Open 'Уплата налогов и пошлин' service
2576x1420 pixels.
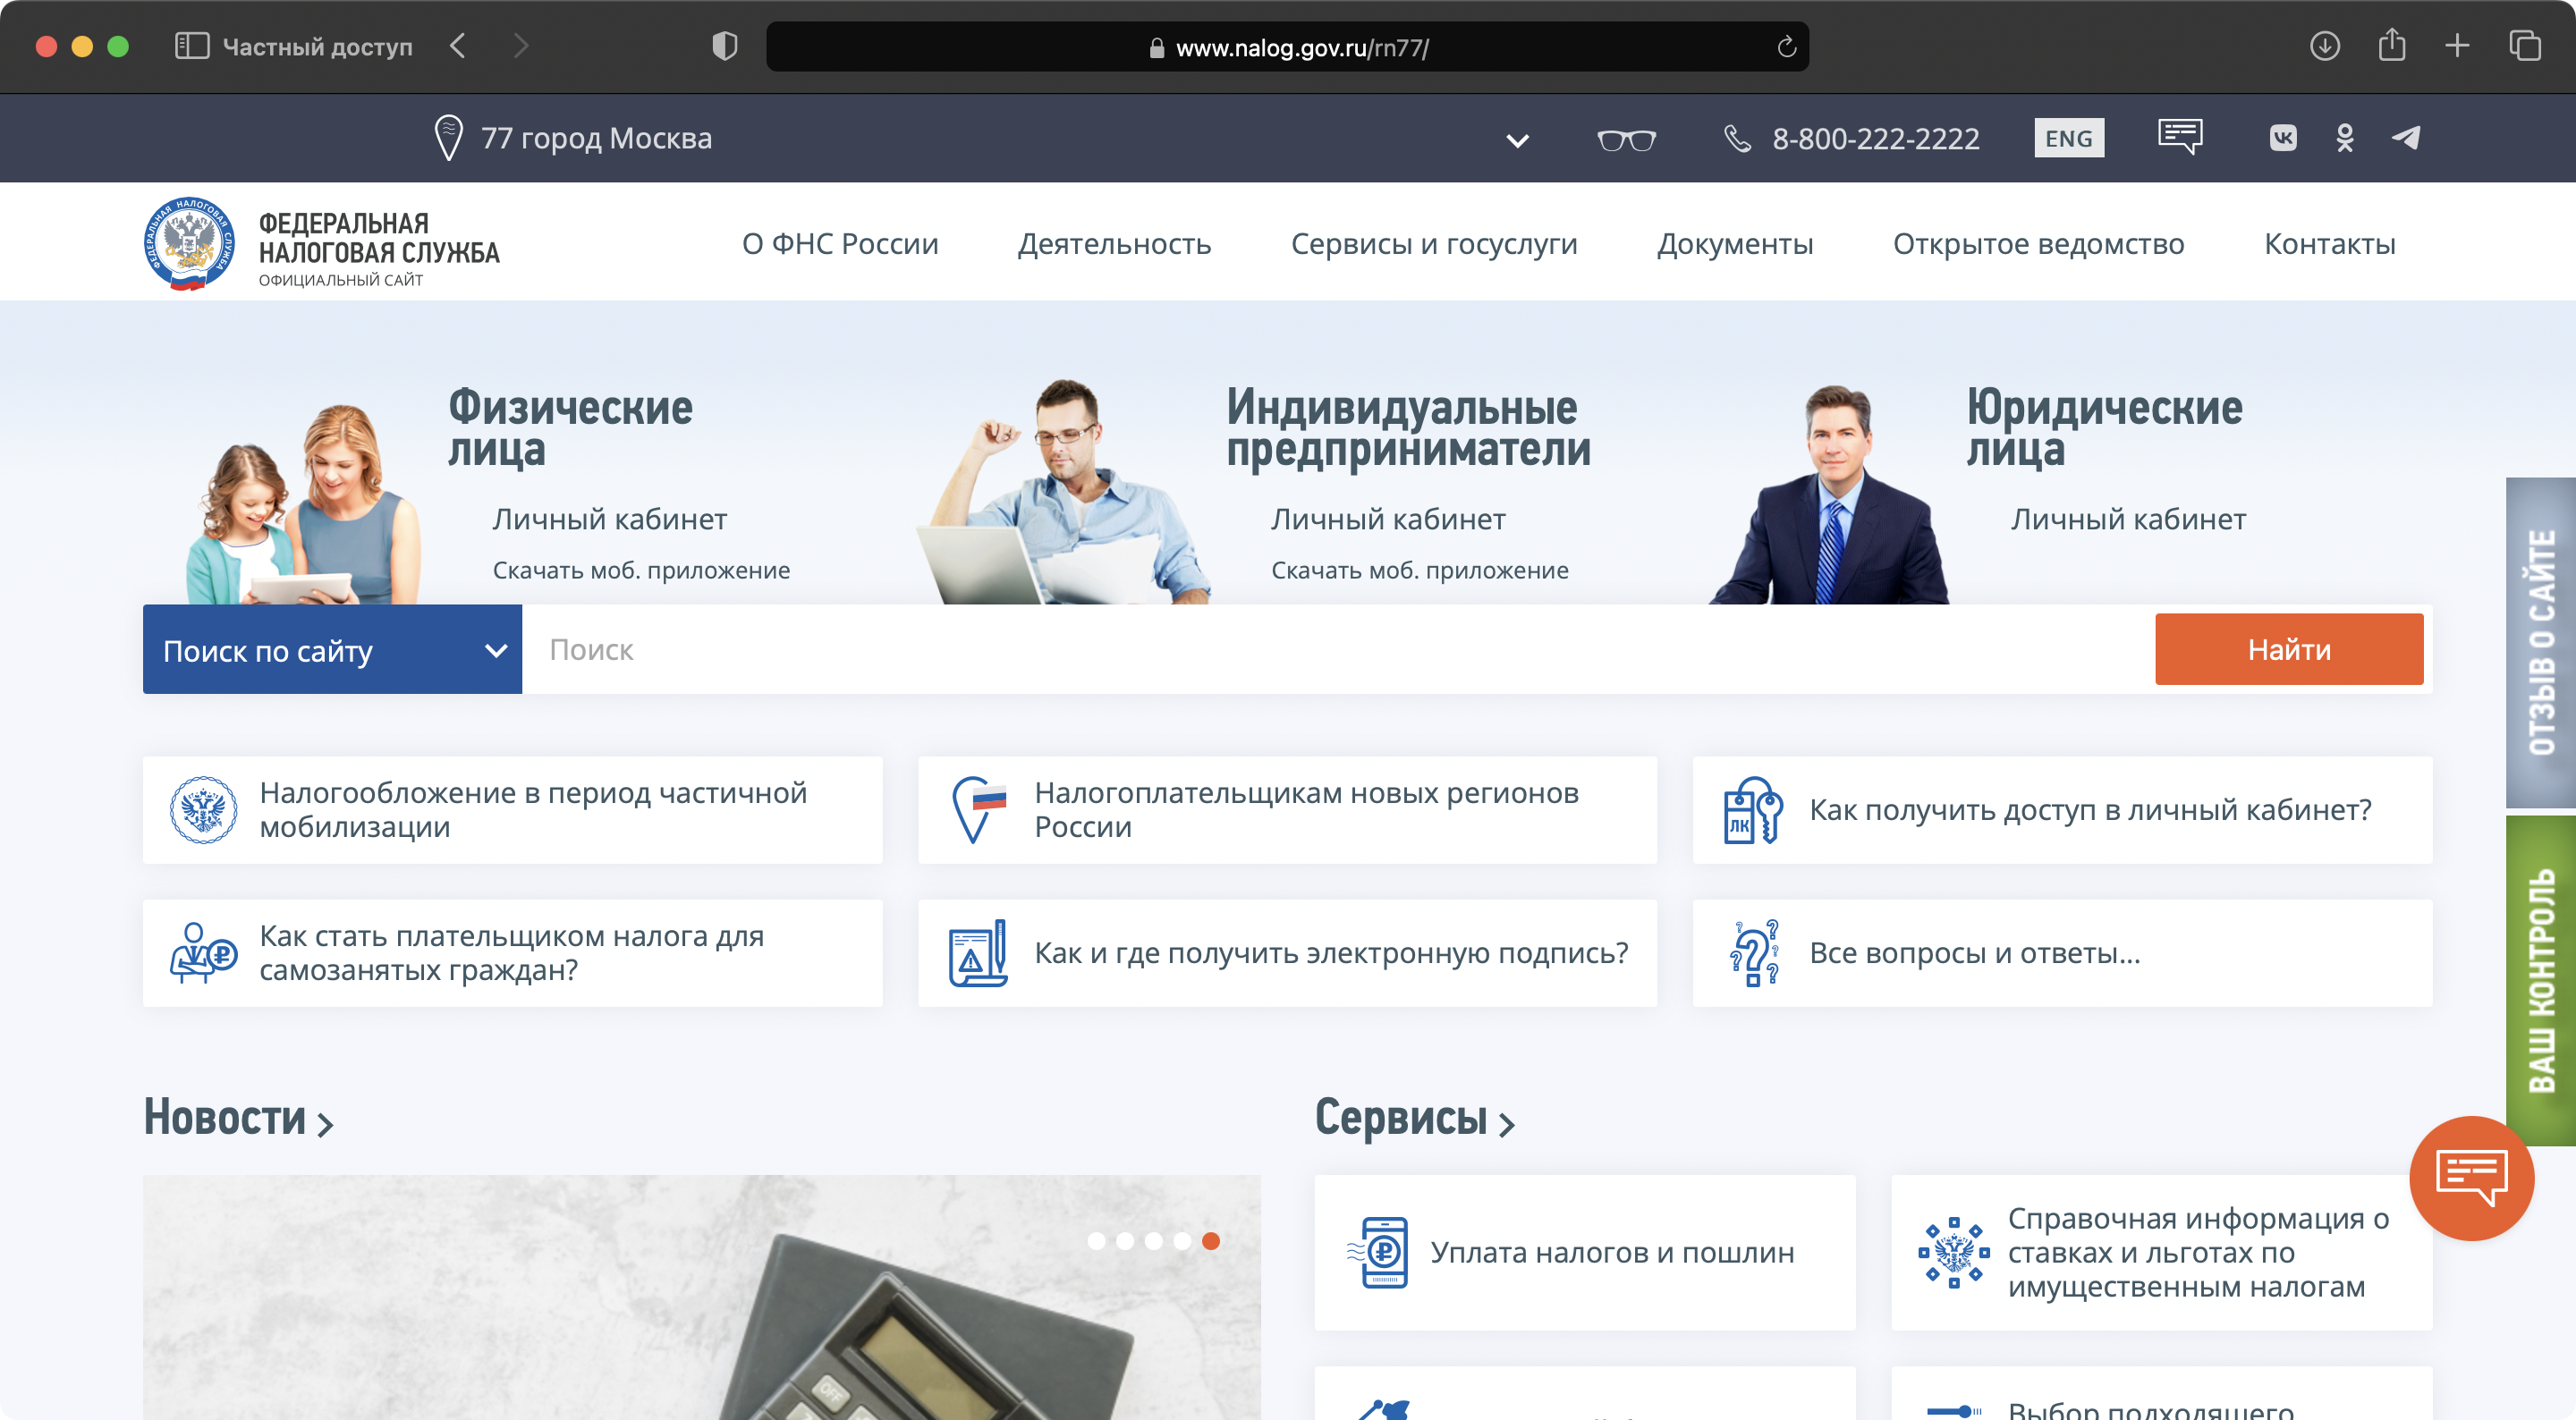[1584, 1252]
